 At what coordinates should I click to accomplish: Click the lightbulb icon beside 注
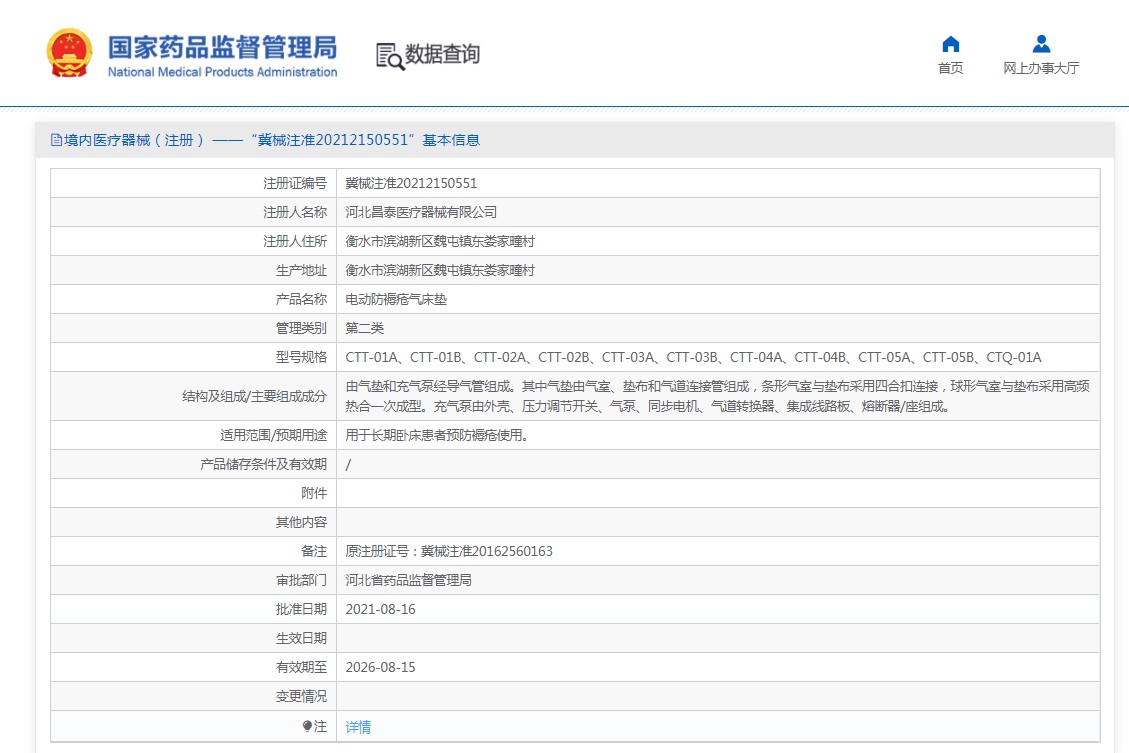coord(307,727)
